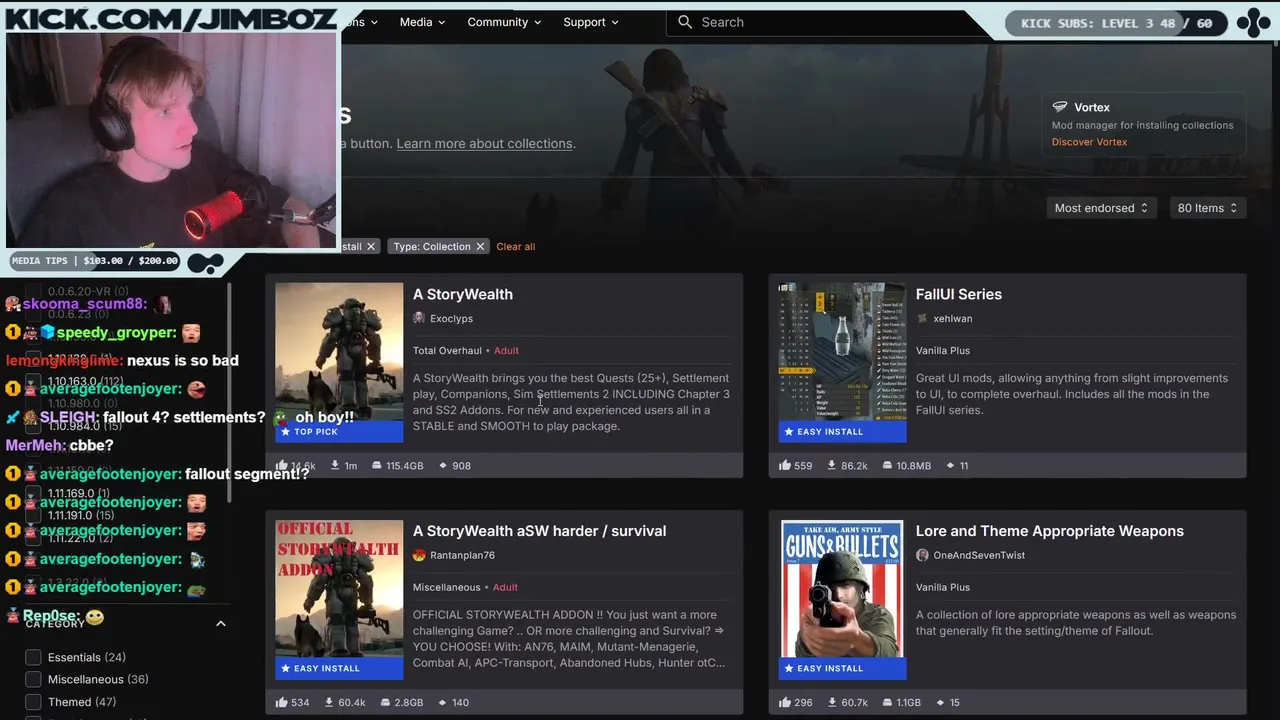
Task: Open the A StoryWealth power armor thumbnail
Action: pos(339,362)
